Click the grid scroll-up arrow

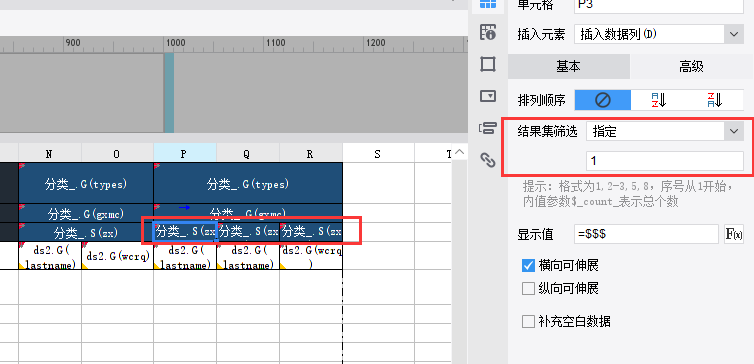(459, 152)
